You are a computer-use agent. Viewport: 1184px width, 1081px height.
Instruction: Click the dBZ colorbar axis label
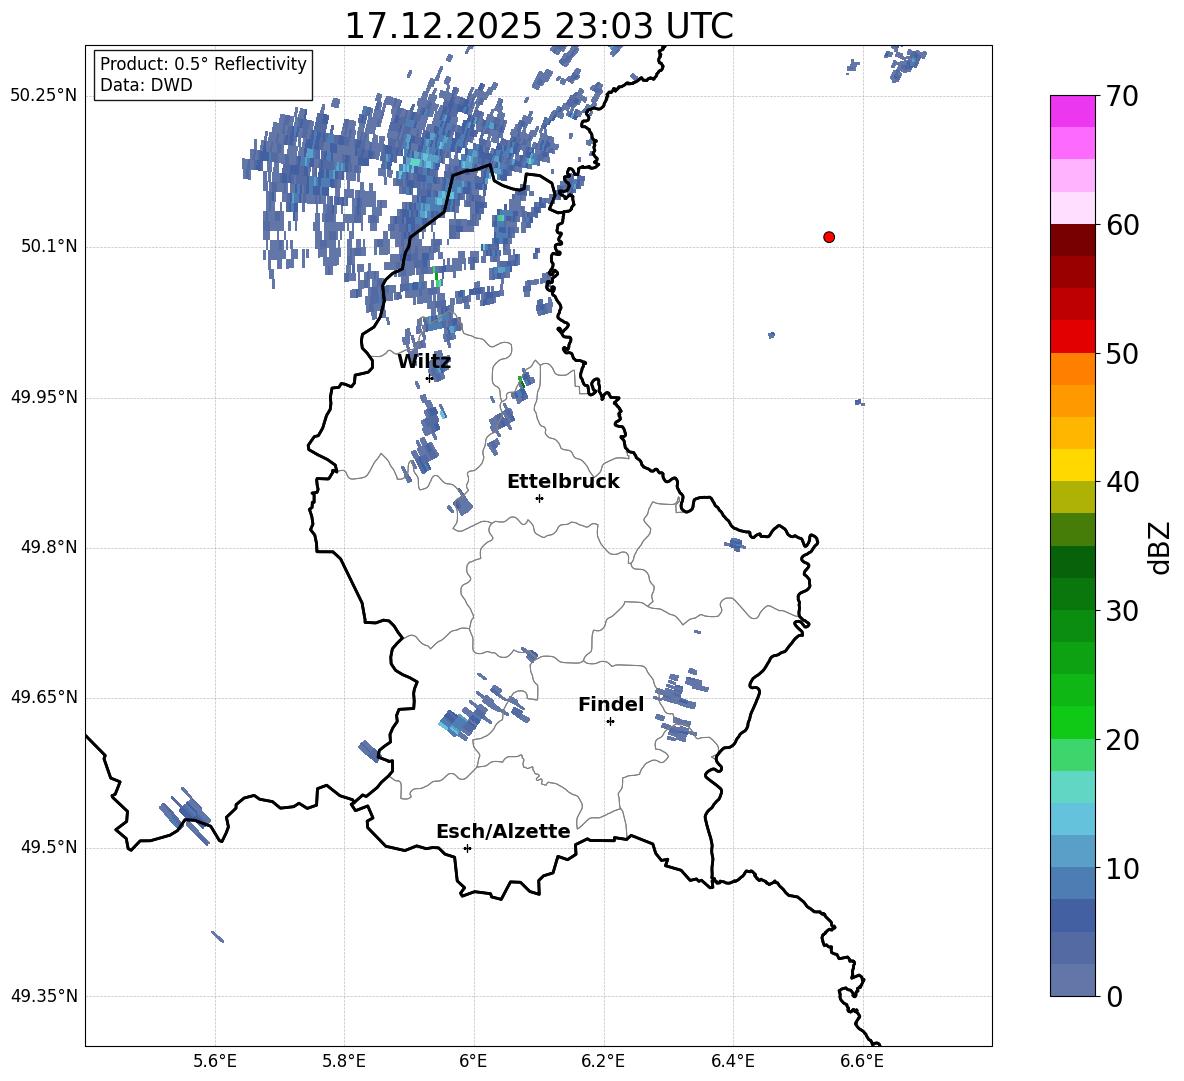(x=1160, y=547)
